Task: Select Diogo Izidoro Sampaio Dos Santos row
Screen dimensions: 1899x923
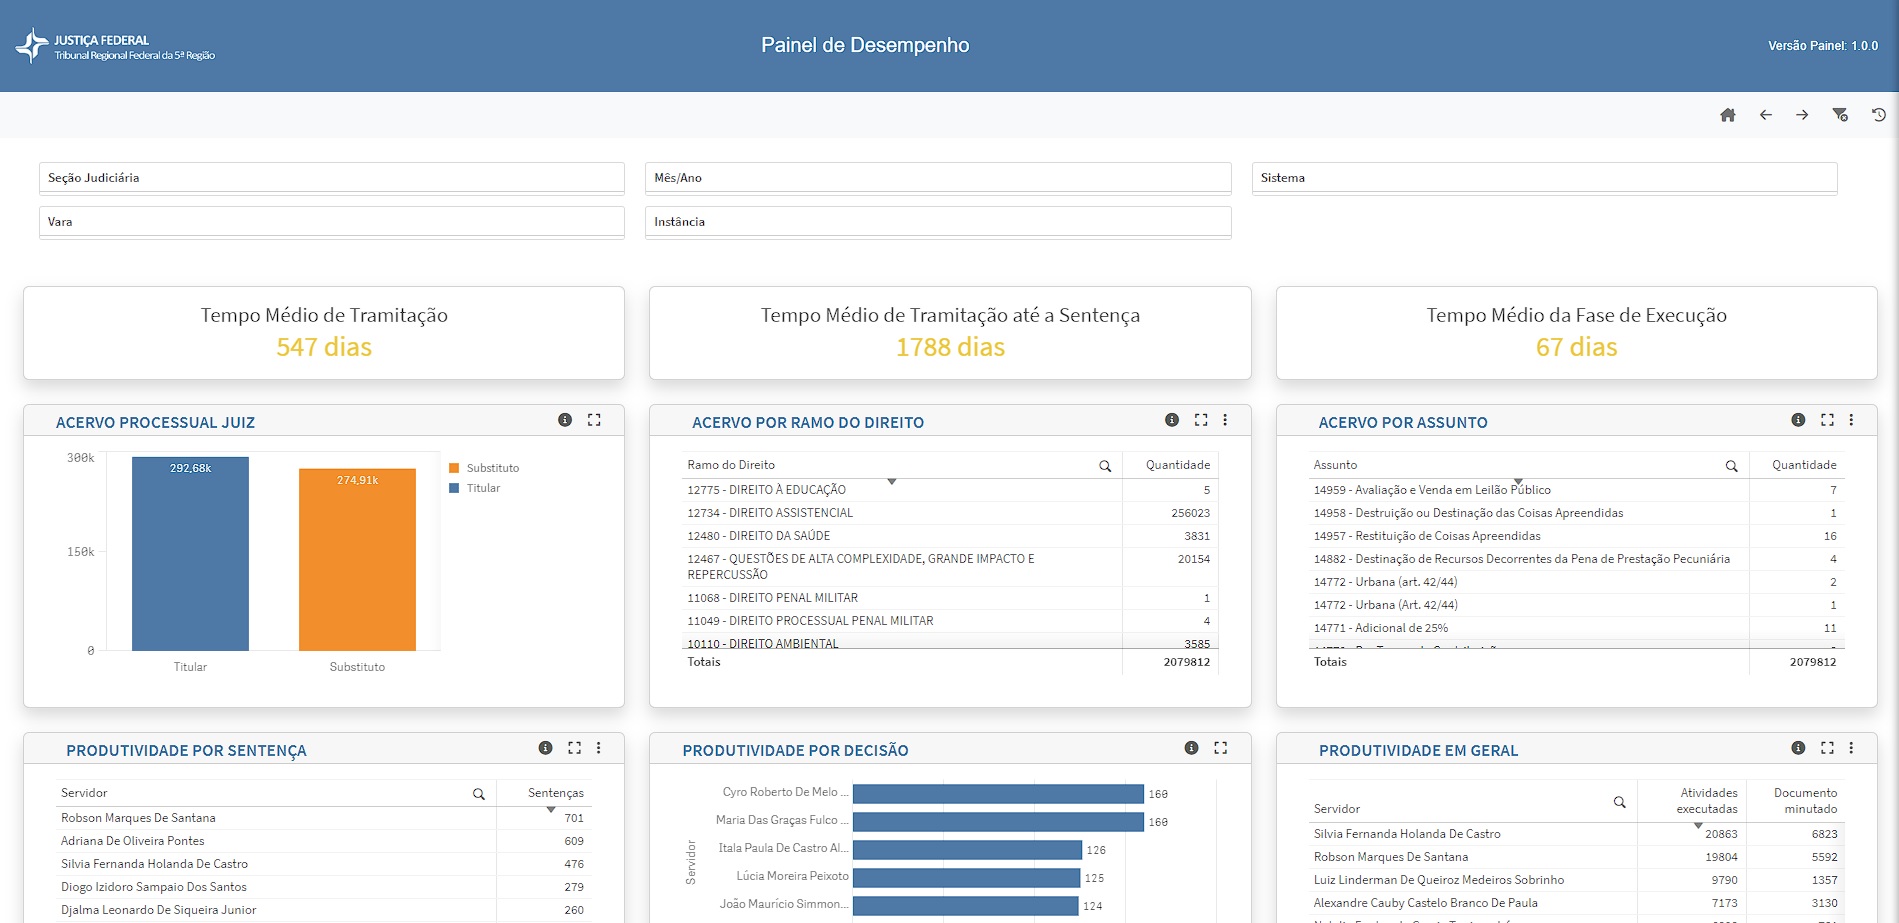Action: (324, 887)
